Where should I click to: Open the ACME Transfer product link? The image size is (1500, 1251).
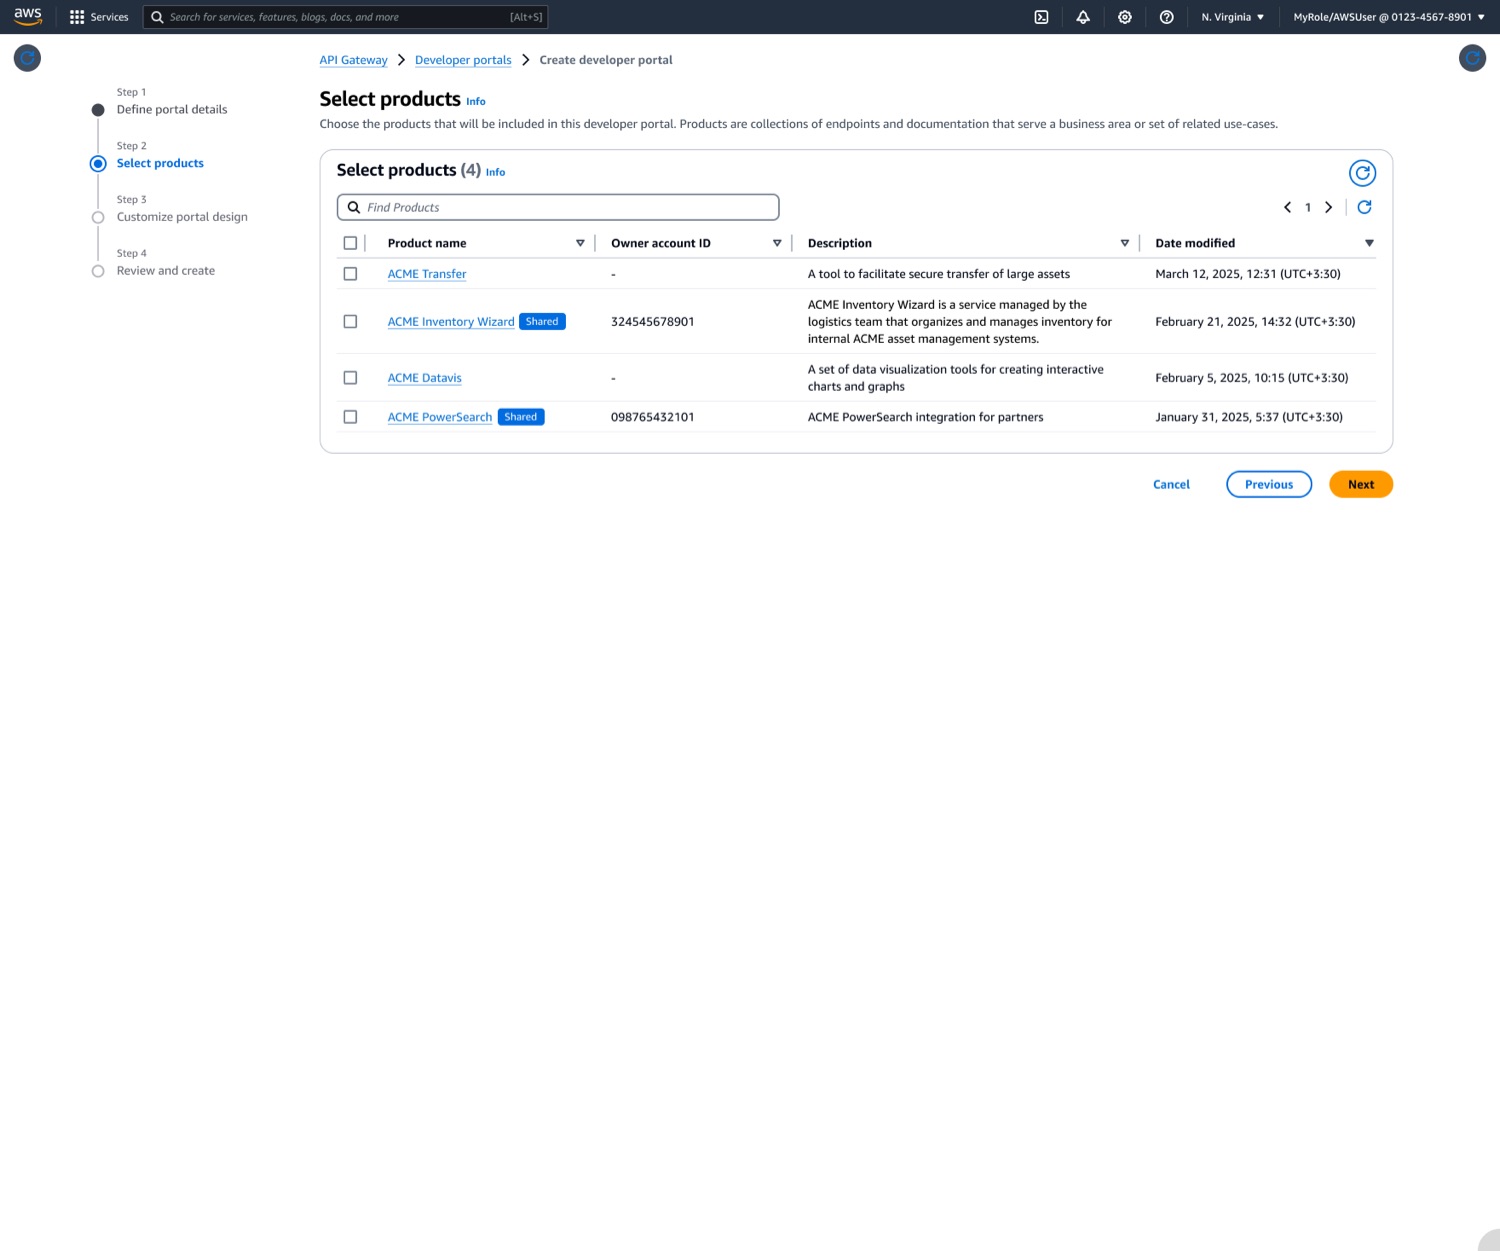tap(427, 274)
